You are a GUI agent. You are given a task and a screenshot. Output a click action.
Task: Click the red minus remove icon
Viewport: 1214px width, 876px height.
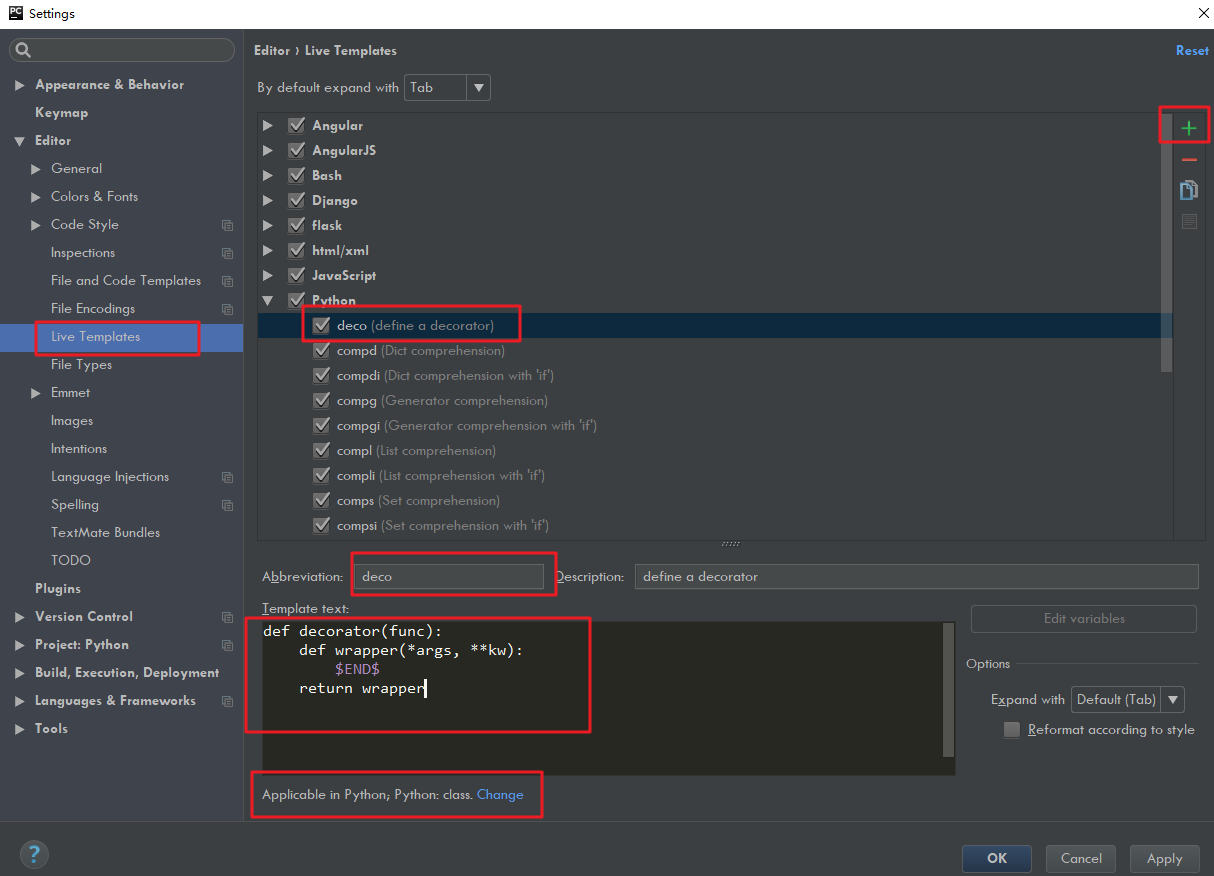pyautogui.click(x=1188, y=160)
